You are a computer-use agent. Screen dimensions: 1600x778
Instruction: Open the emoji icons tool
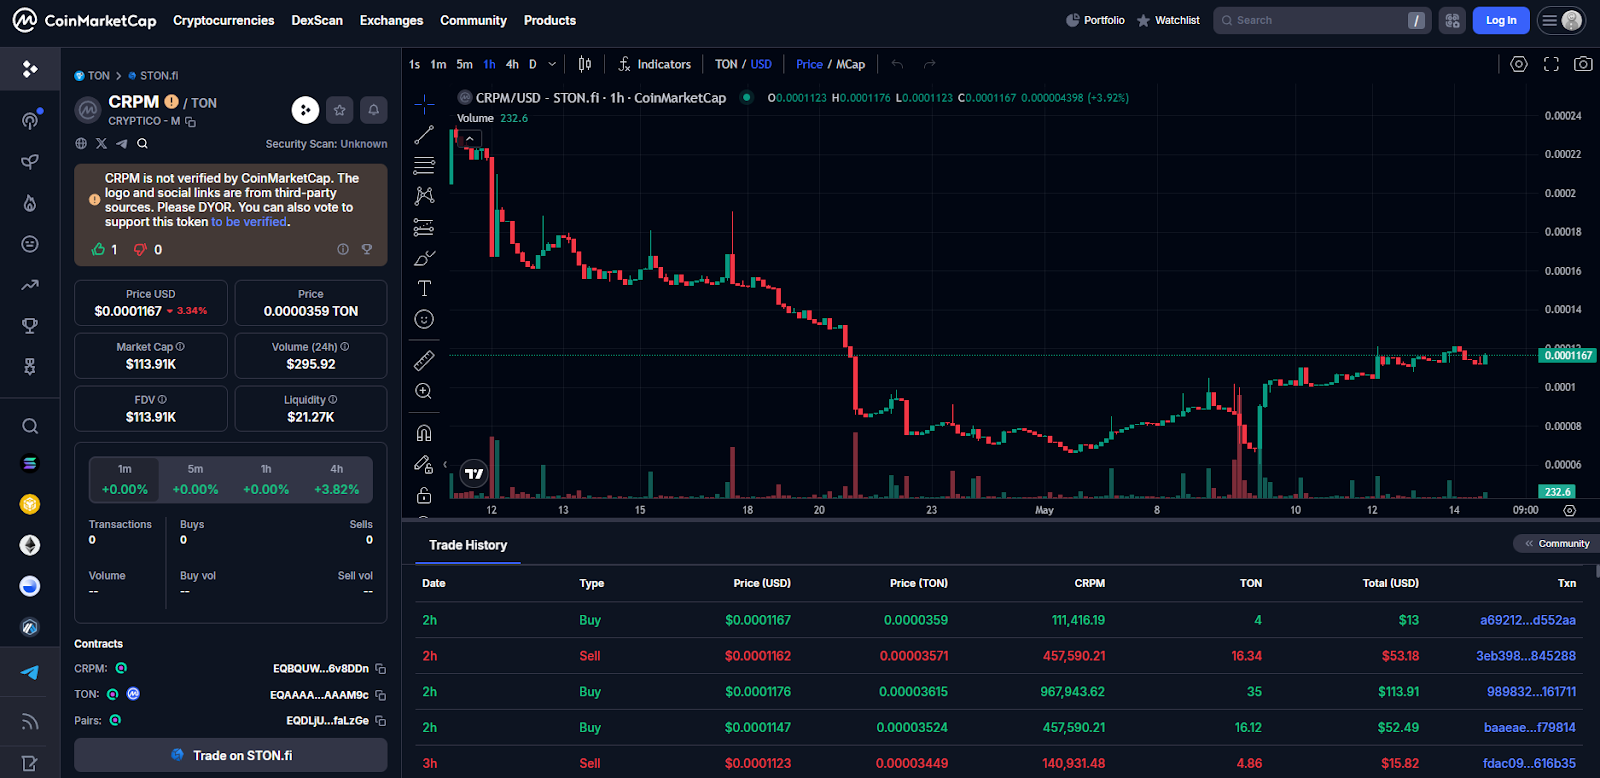tap(424, 319)
